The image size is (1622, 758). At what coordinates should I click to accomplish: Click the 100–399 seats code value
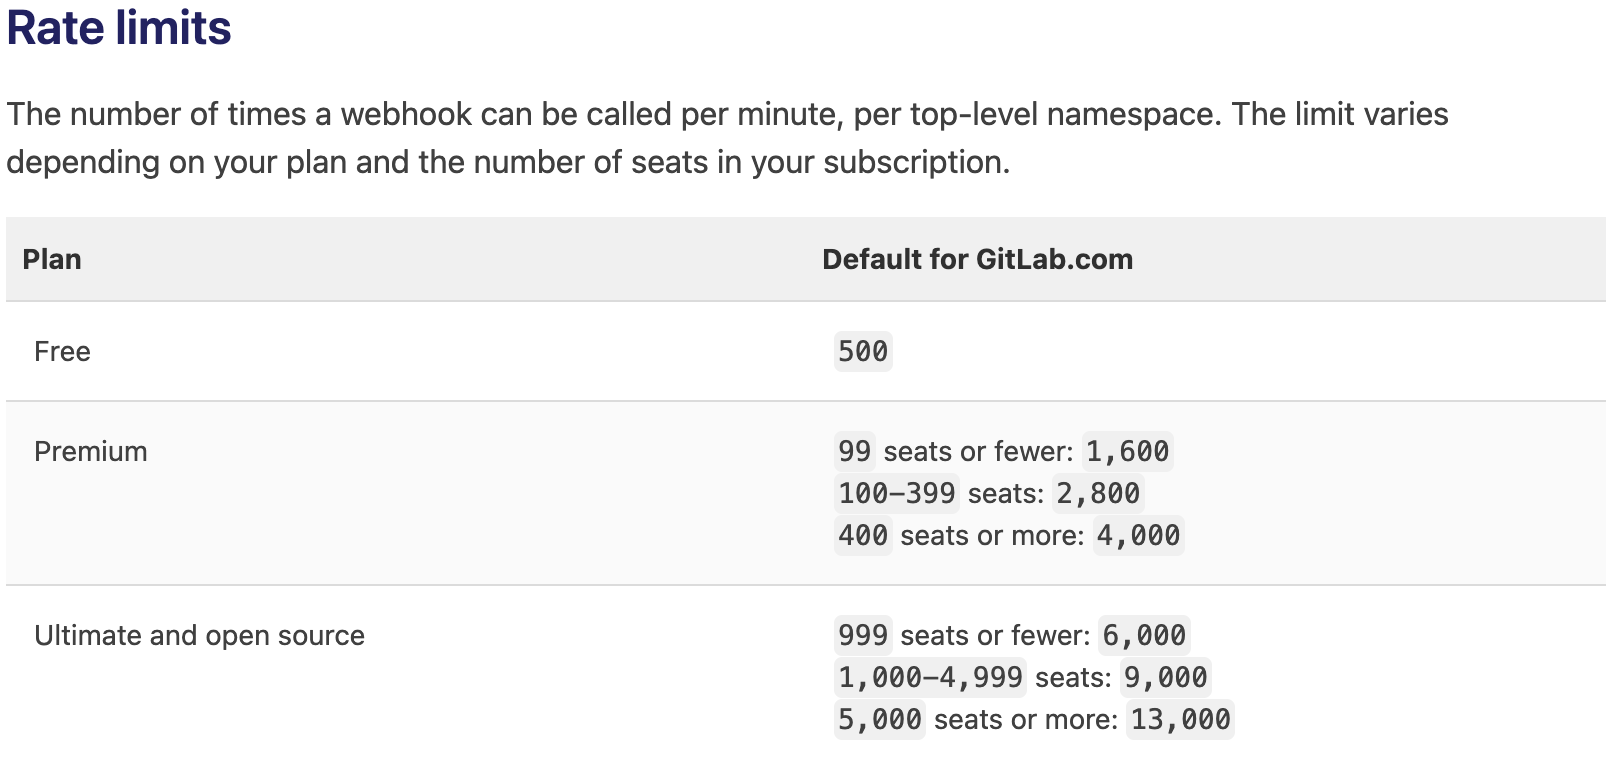coord(897,493)
